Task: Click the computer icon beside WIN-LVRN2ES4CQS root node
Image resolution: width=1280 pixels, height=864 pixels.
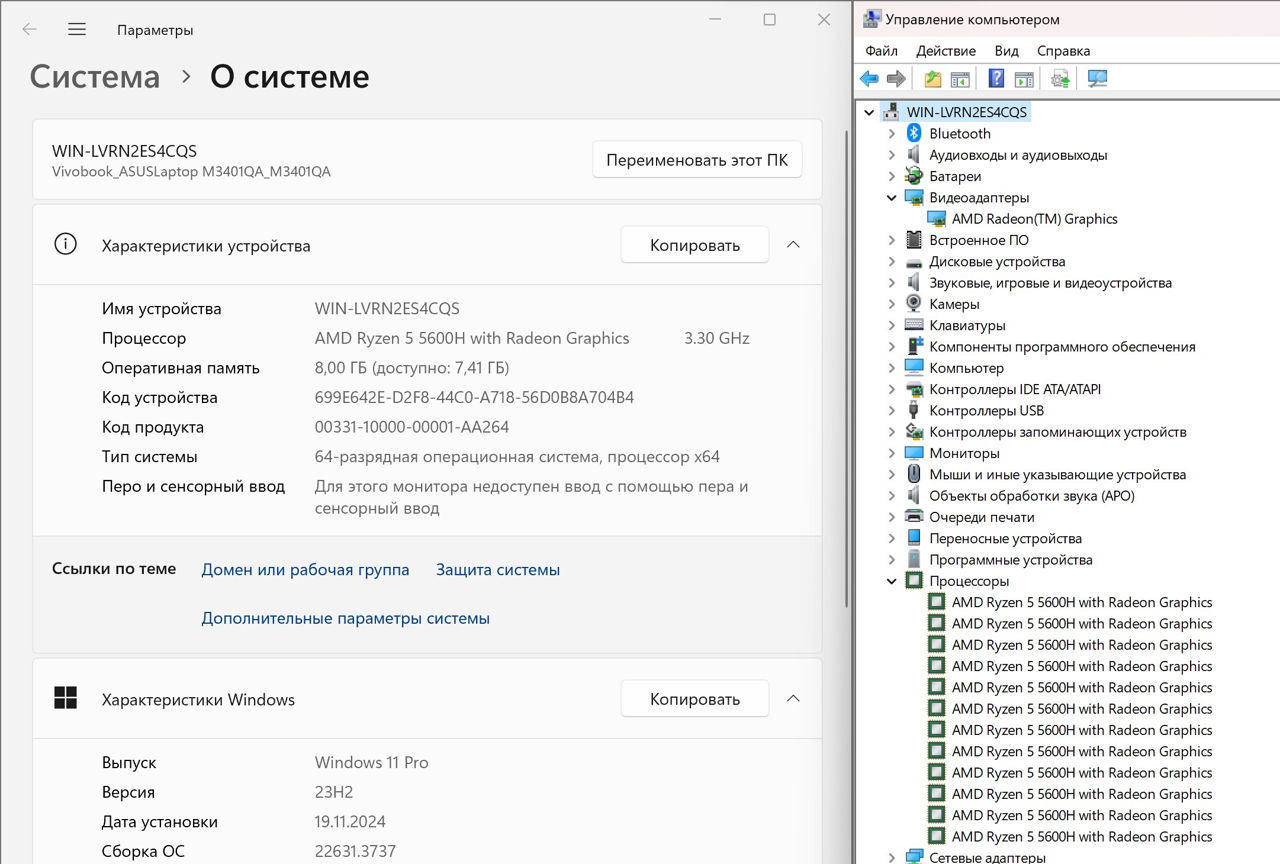Action: coord(890,112)
